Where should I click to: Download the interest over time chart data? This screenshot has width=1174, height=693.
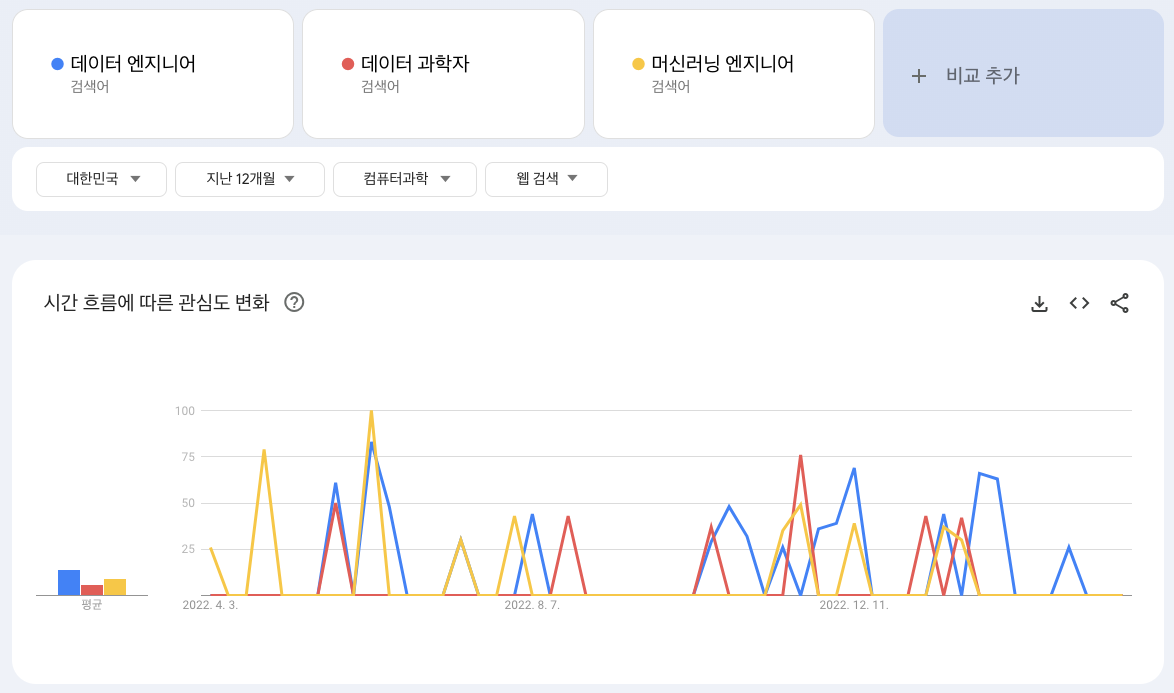1039,303
